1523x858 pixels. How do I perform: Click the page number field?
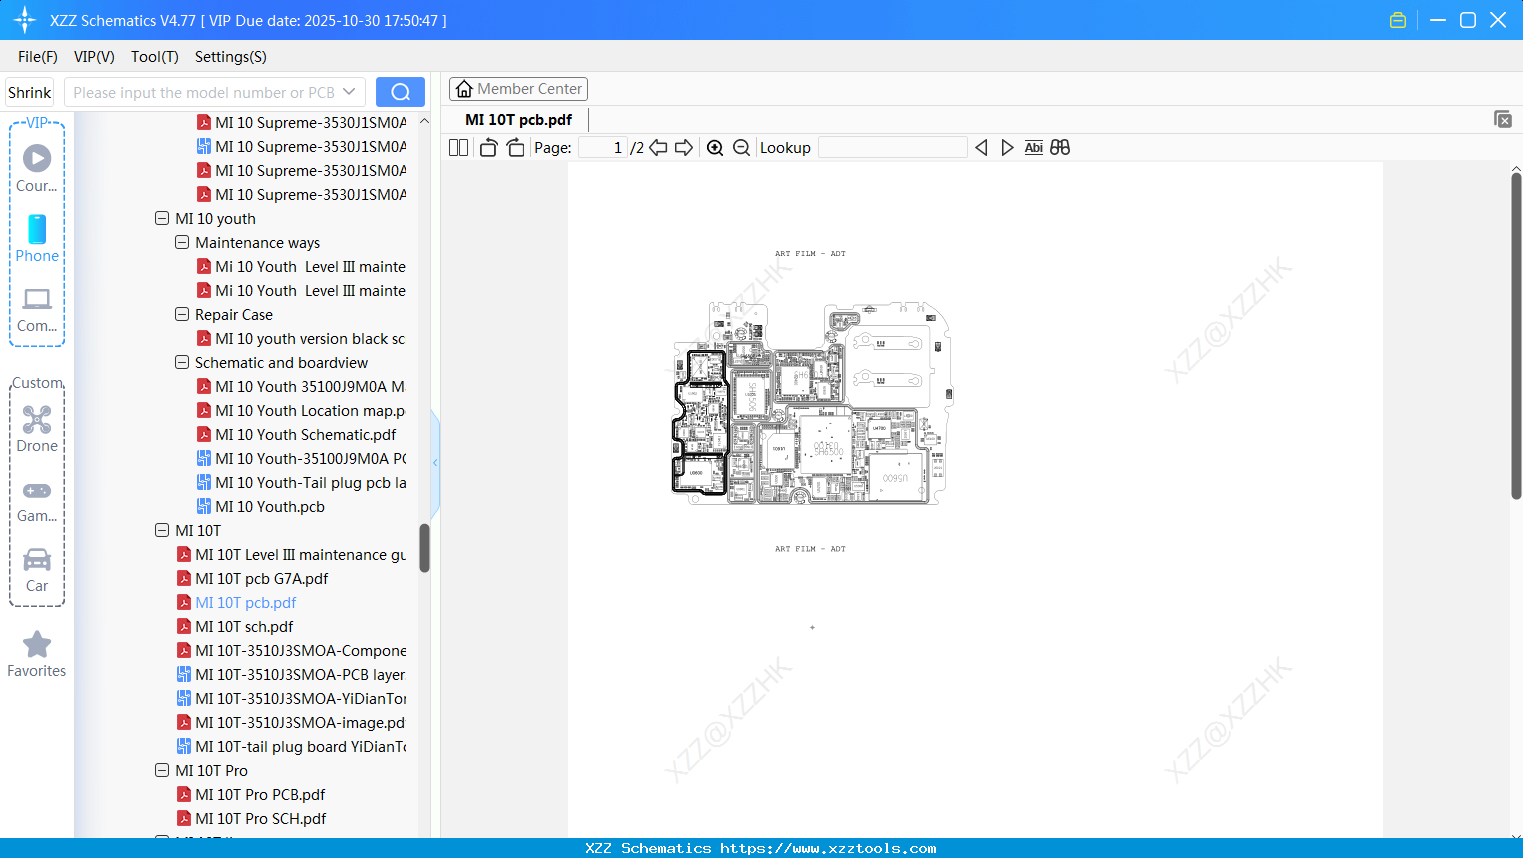coord(603,148)
